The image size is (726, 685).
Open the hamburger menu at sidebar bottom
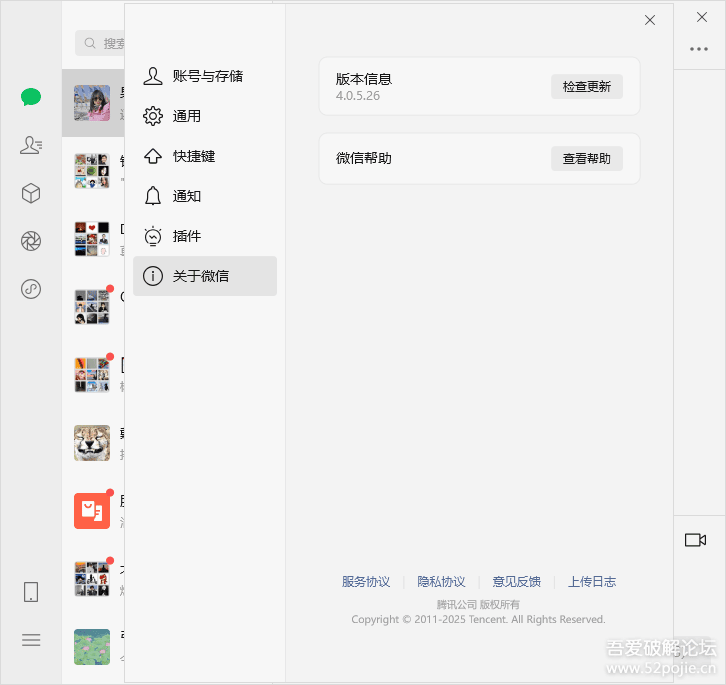pos(31,640)
